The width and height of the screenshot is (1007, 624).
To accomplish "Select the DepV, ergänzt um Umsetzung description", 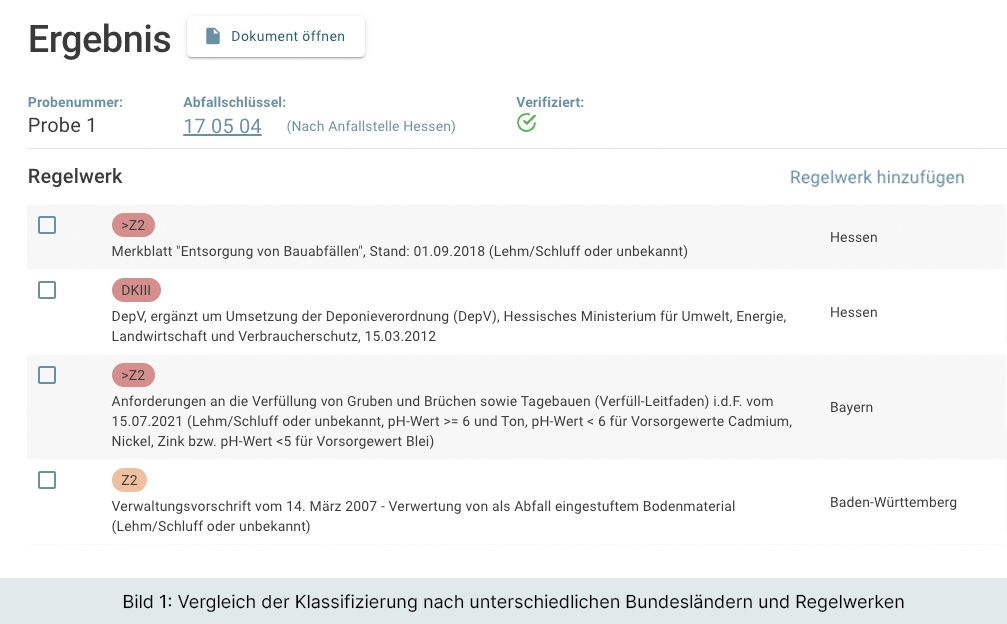I will pos(449,326).
